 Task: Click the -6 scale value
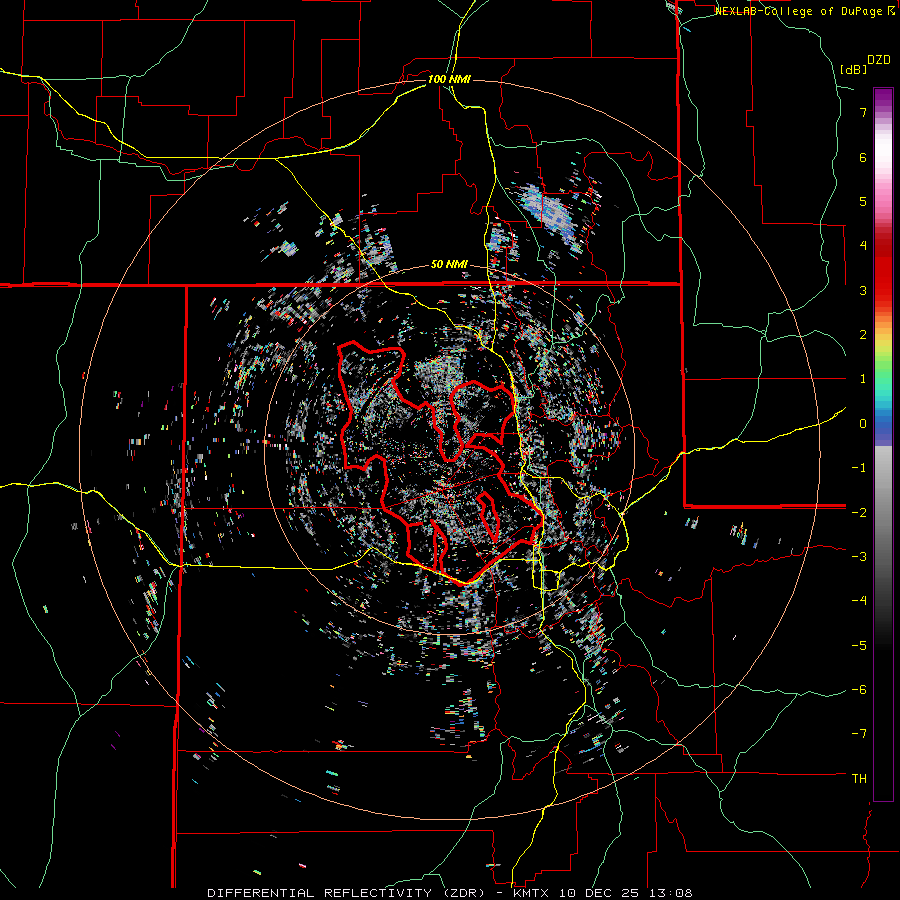(x=859, y=690)
